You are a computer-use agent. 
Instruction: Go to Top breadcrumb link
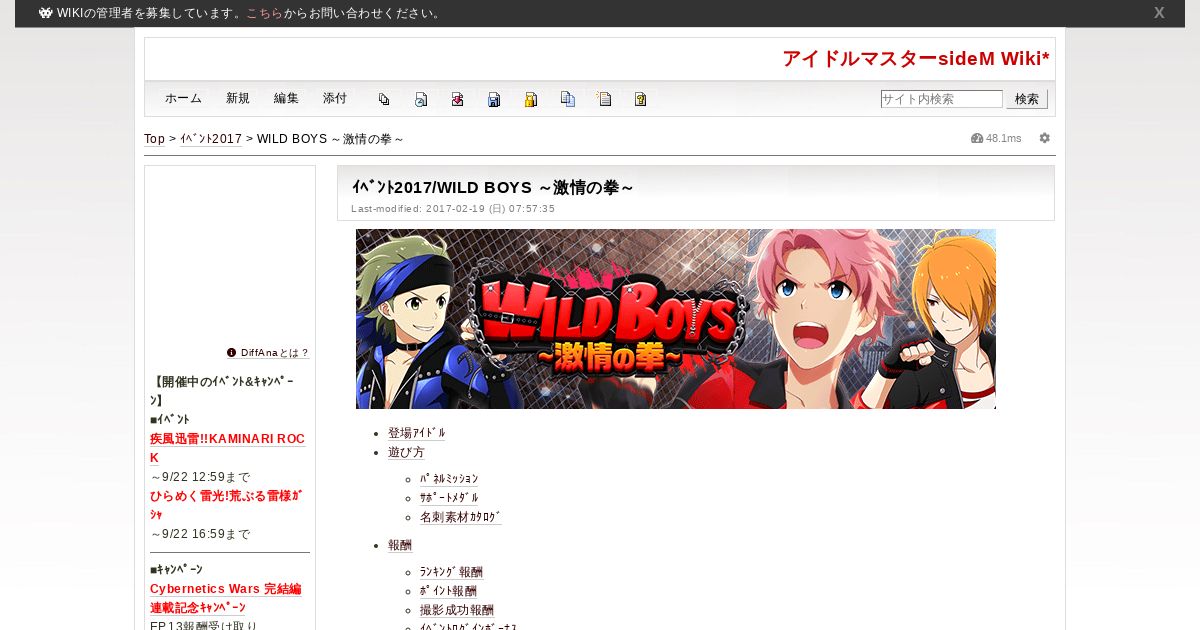coord(155,139)
